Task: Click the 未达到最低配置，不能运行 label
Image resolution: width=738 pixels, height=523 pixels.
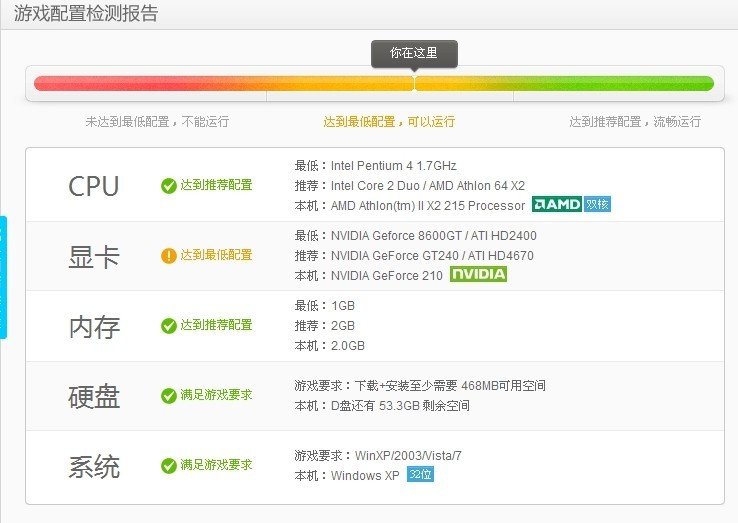Action: point(157,122)
